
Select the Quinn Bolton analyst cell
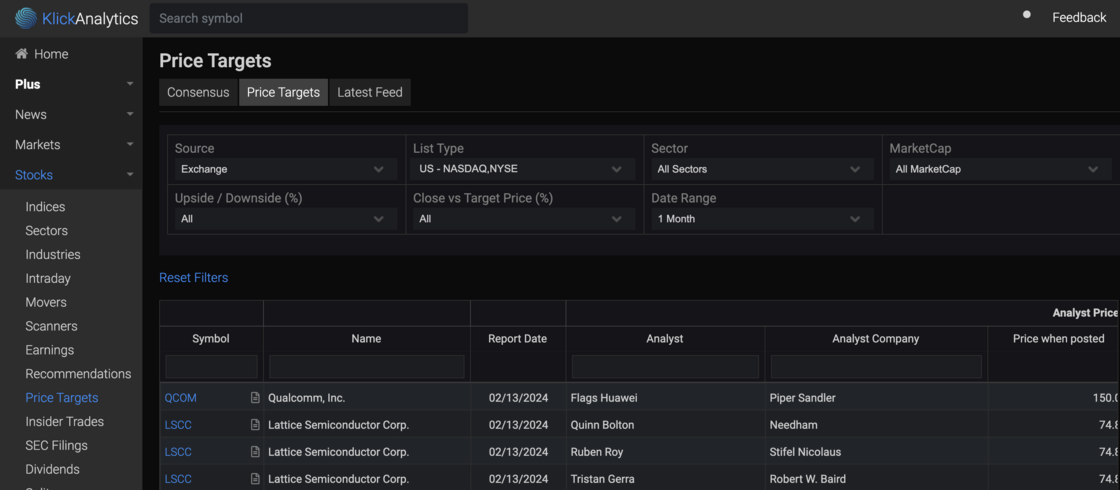click(x=665, y=425)
